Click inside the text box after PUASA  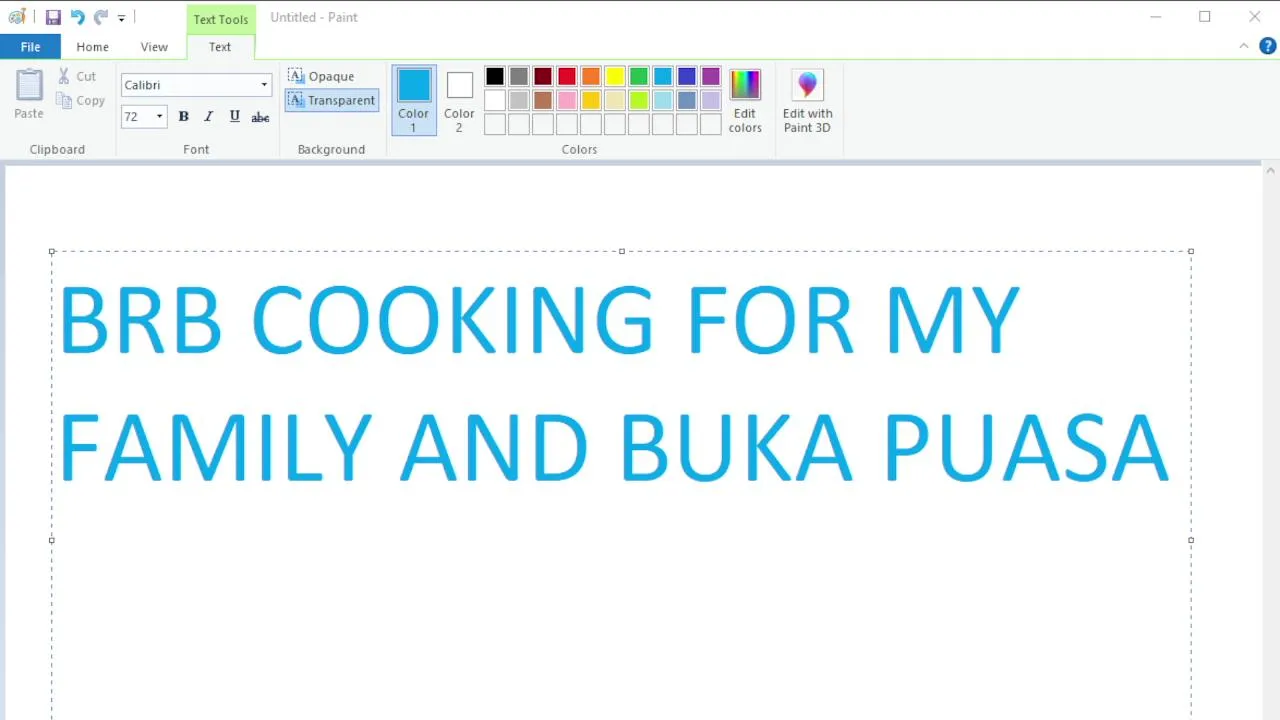pos(1180,448)
